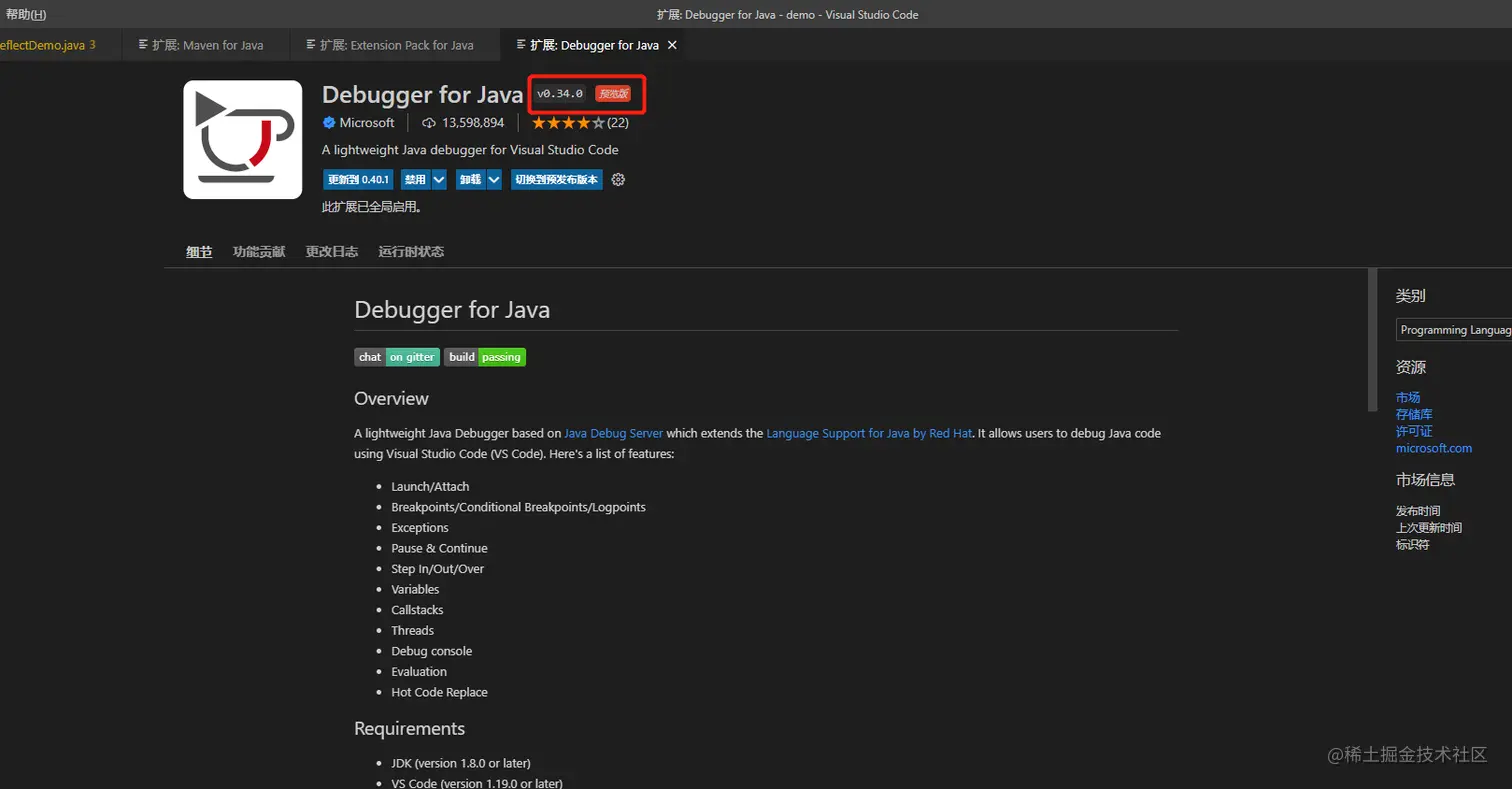Click the 上次更新时间 market info label

(x=1429, y=528)
